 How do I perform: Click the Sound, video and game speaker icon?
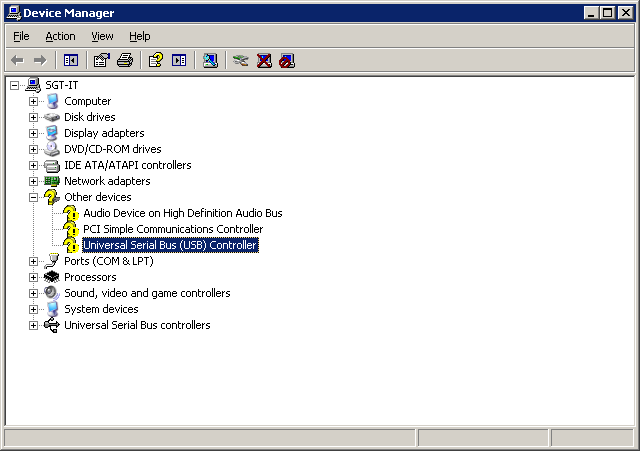click(x=52, y=293)
